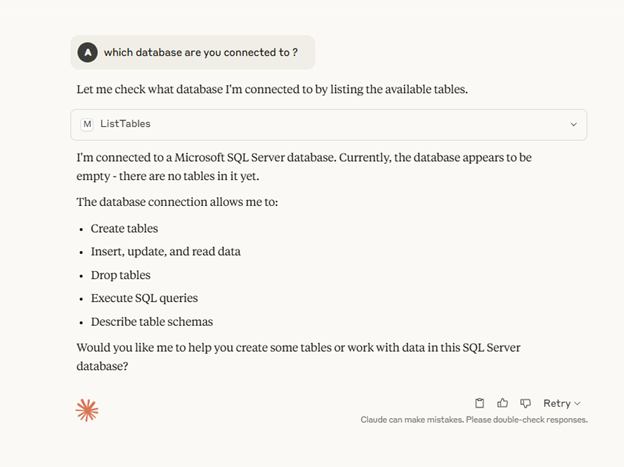
Task: Click the M icon beside ListTables
Action: (87, 124)
